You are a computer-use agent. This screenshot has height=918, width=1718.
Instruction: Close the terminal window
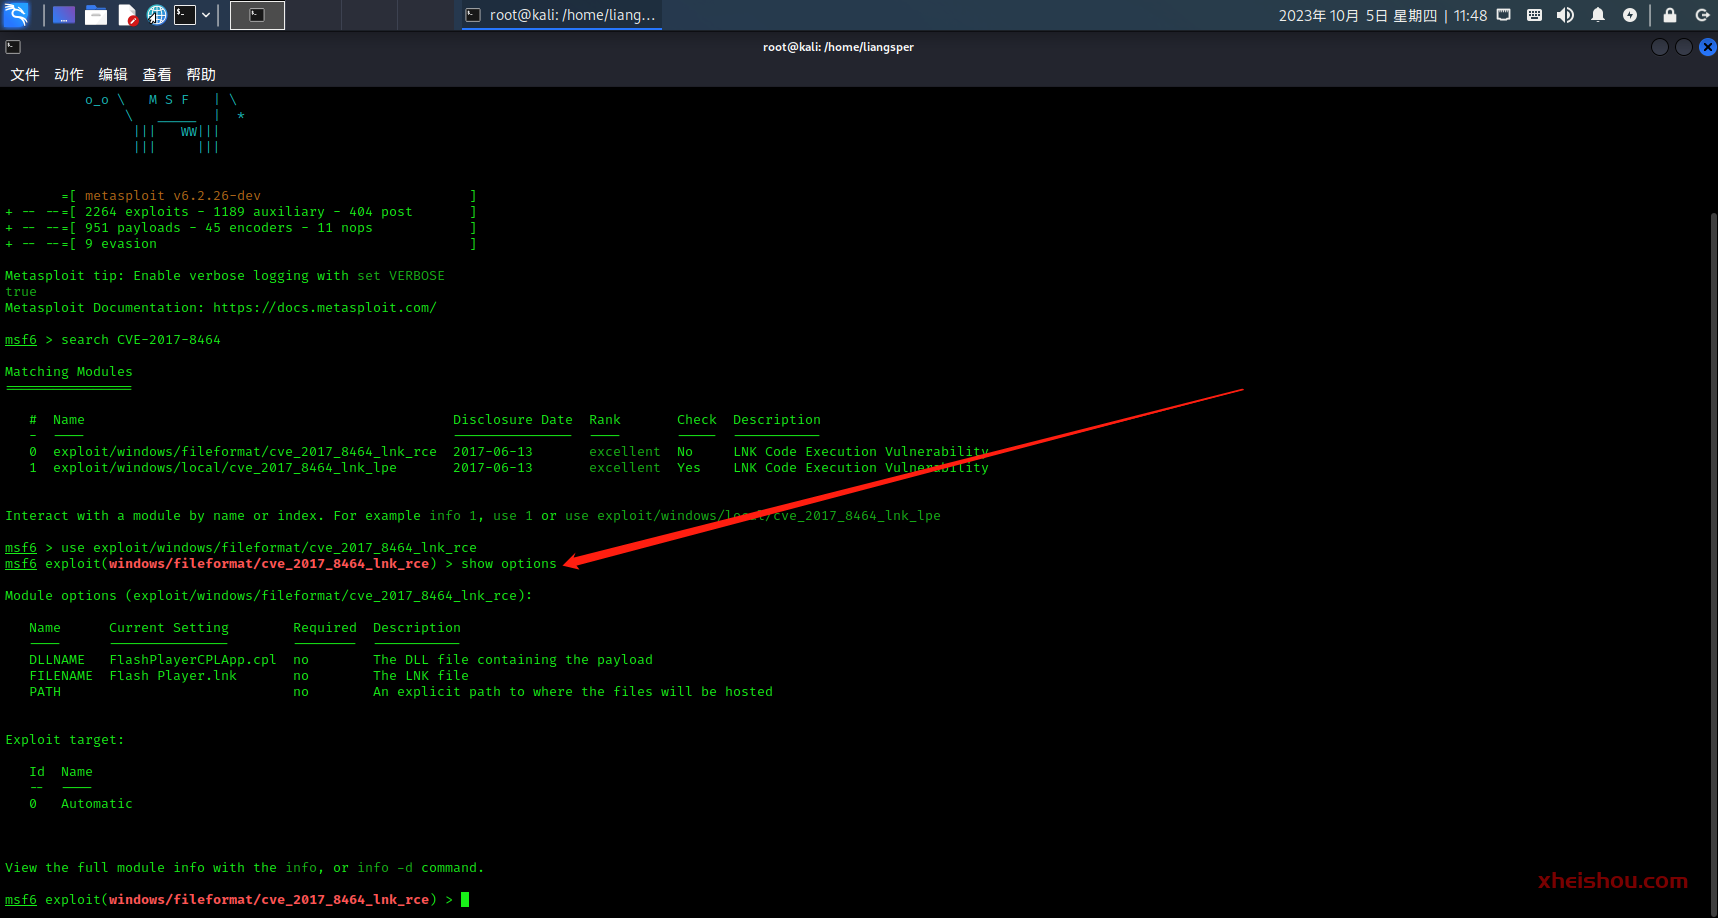point(1708,47)
